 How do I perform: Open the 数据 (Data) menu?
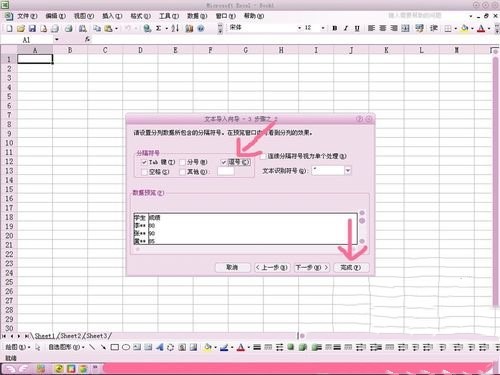[x=197, y=16]
